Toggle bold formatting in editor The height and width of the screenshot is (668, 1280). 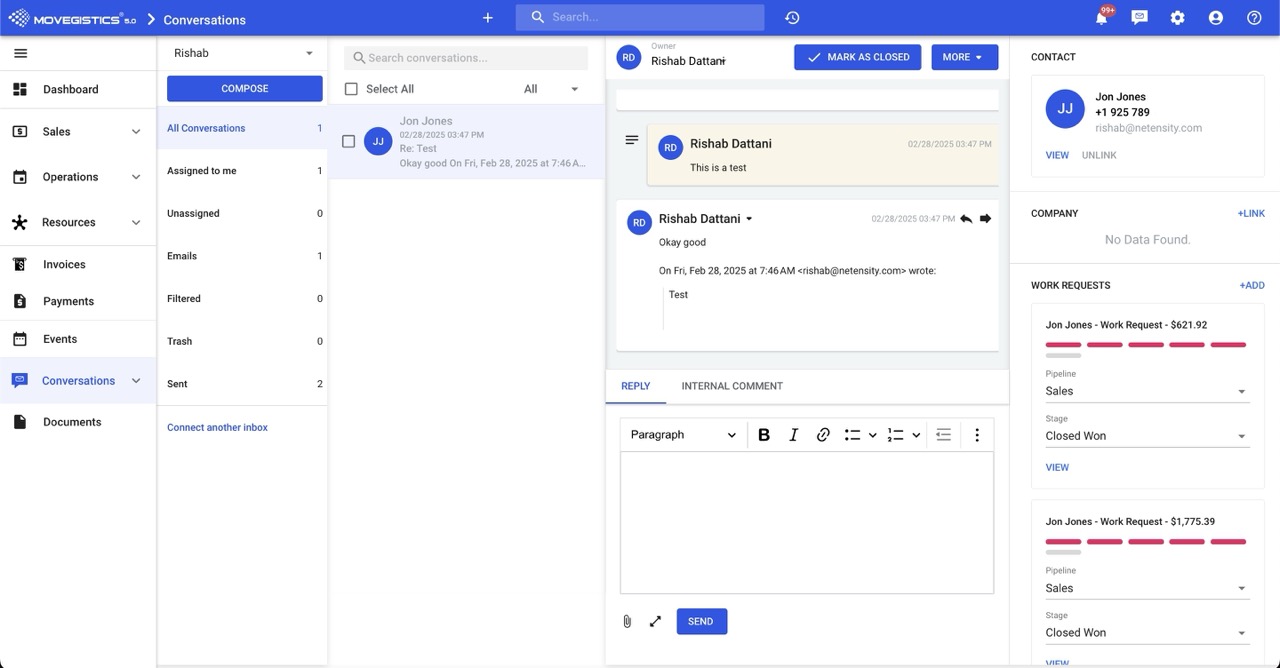click(764, 435)
